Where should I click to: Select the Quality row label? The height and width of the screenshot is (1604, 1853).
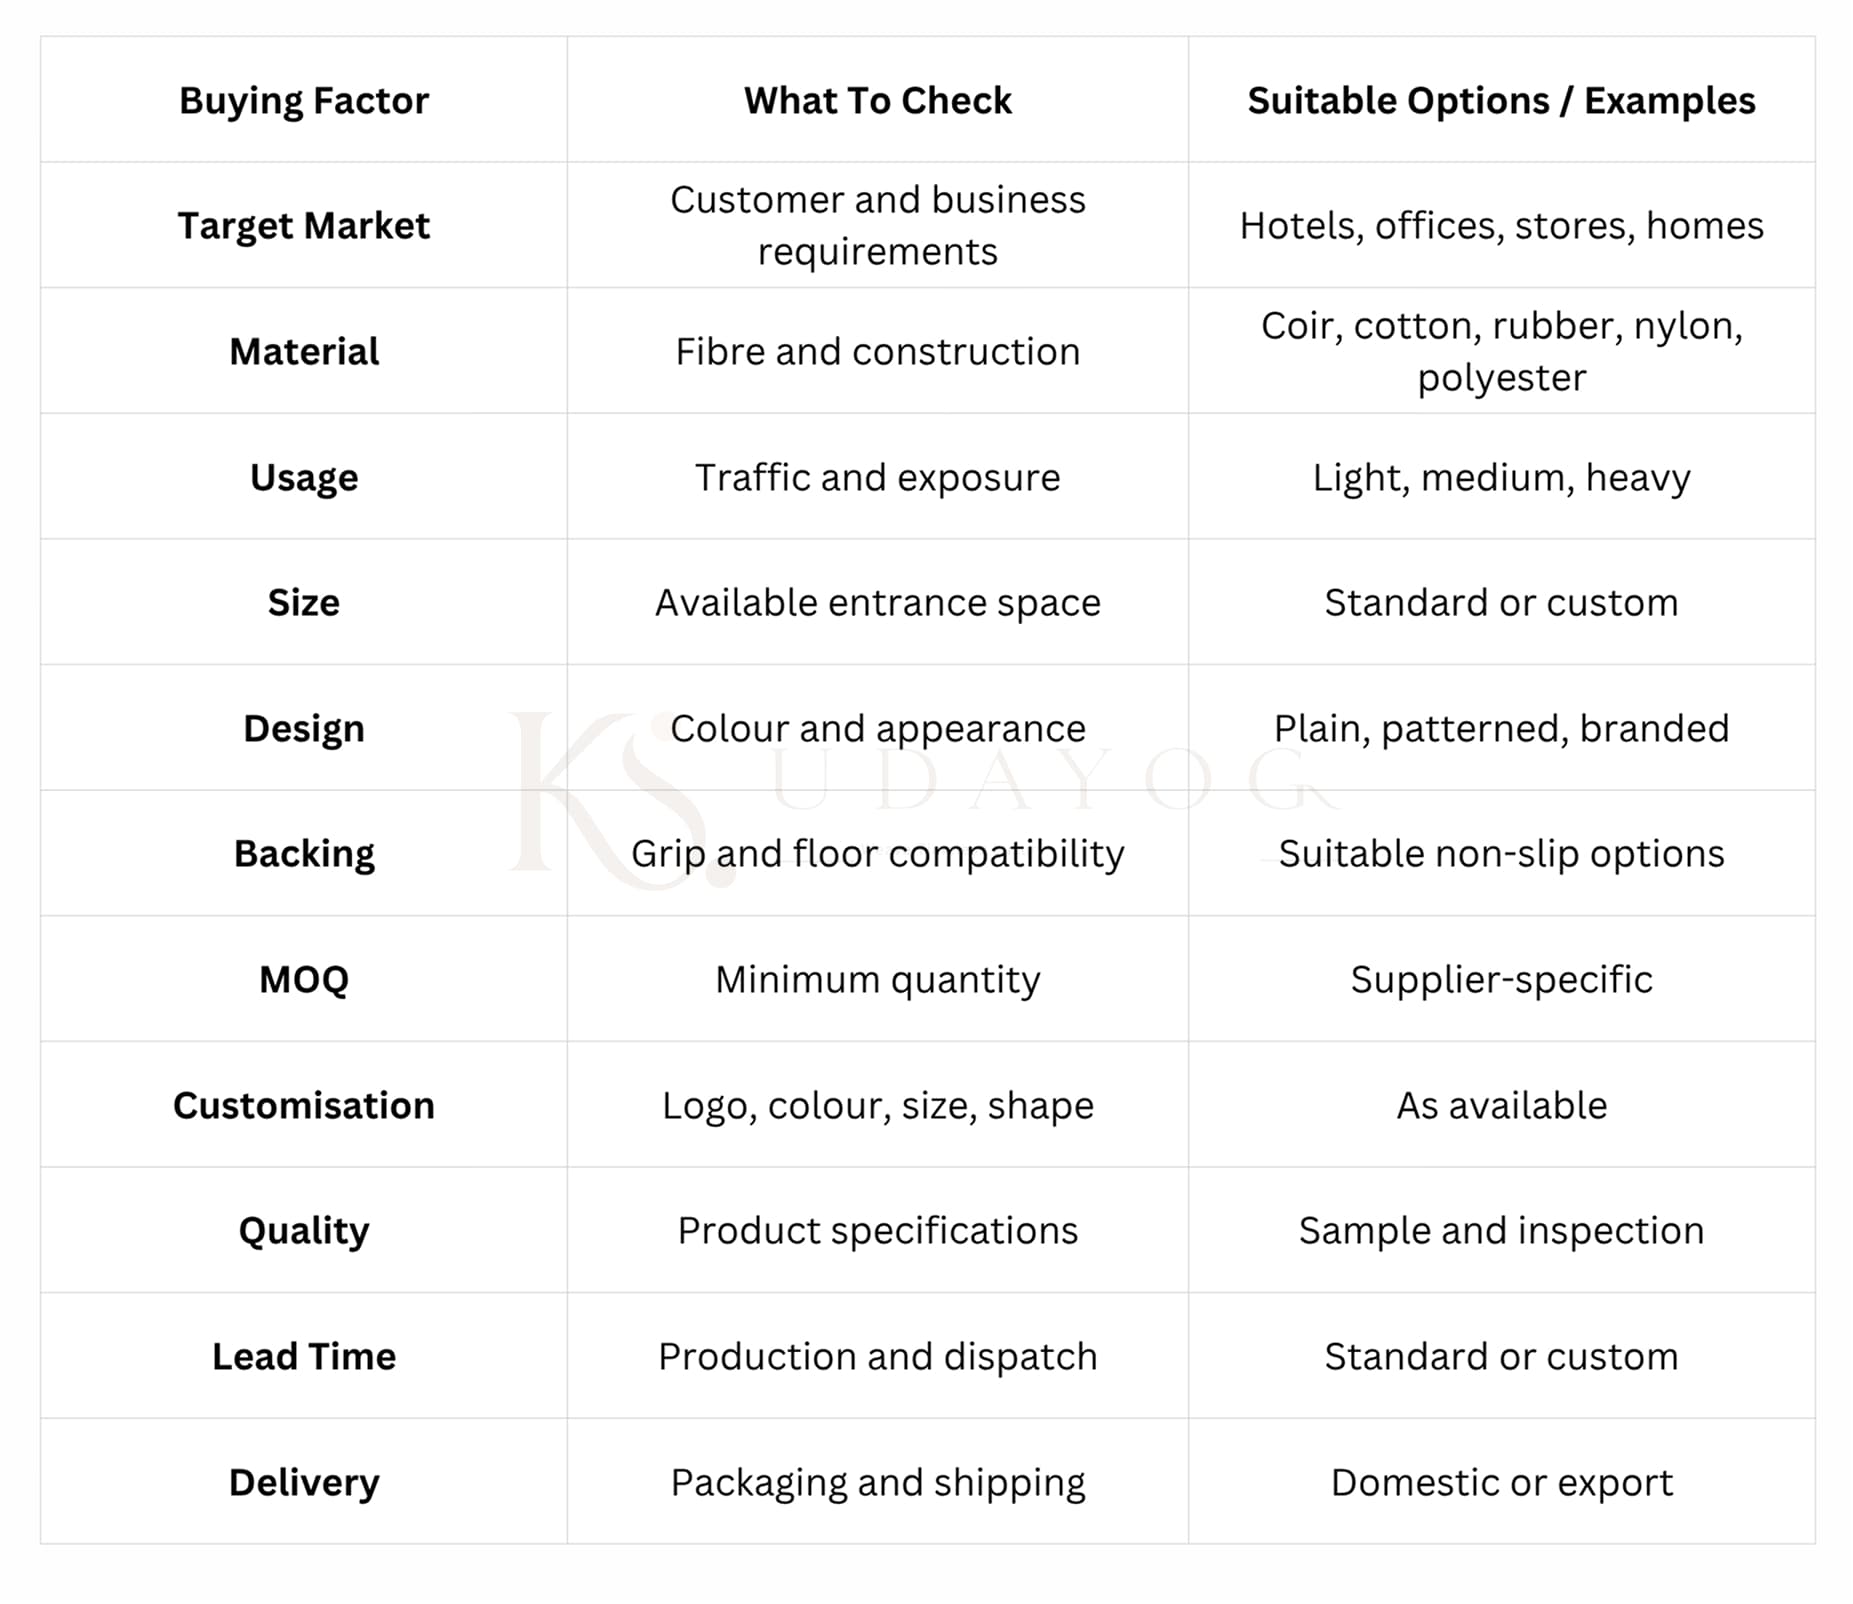coord(303,1231)
